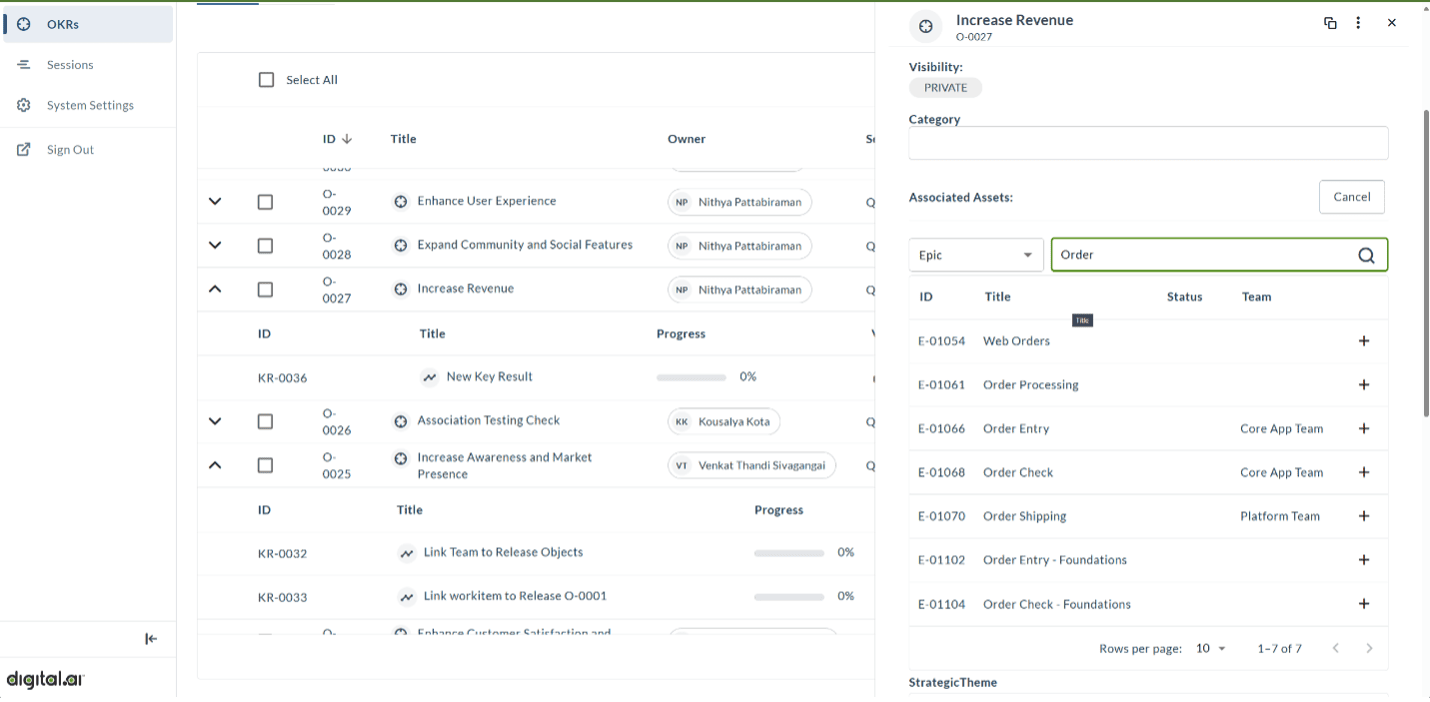This screenshot has height=702, width=1430.
Task: Click the objective icon beside Enhance User Experience
Action: [401, 202]
